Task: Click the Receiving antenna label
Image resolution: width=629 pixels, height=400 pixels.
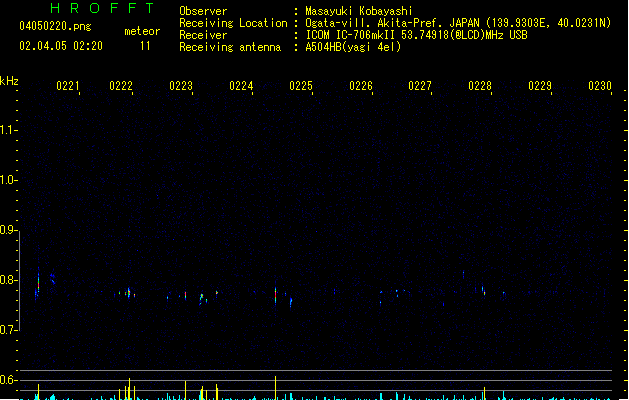Action: [230, 47]
